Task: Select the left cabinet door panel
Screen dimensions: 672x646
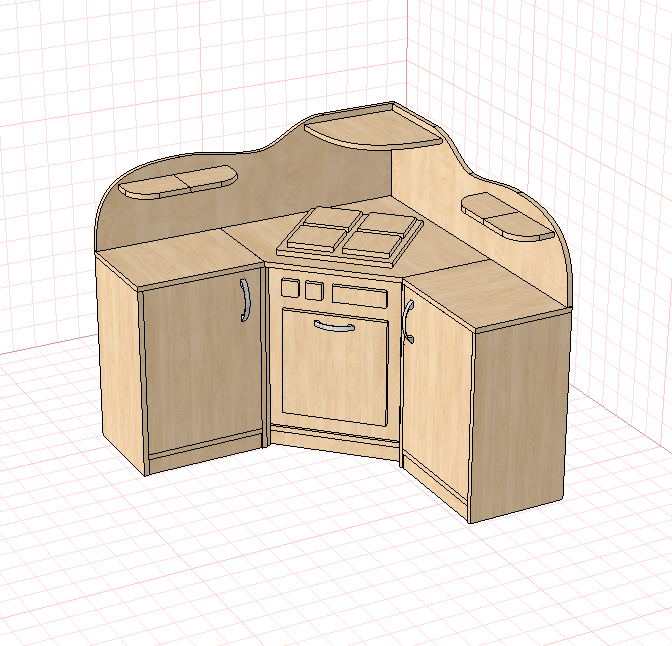Action: coord(201,362)
